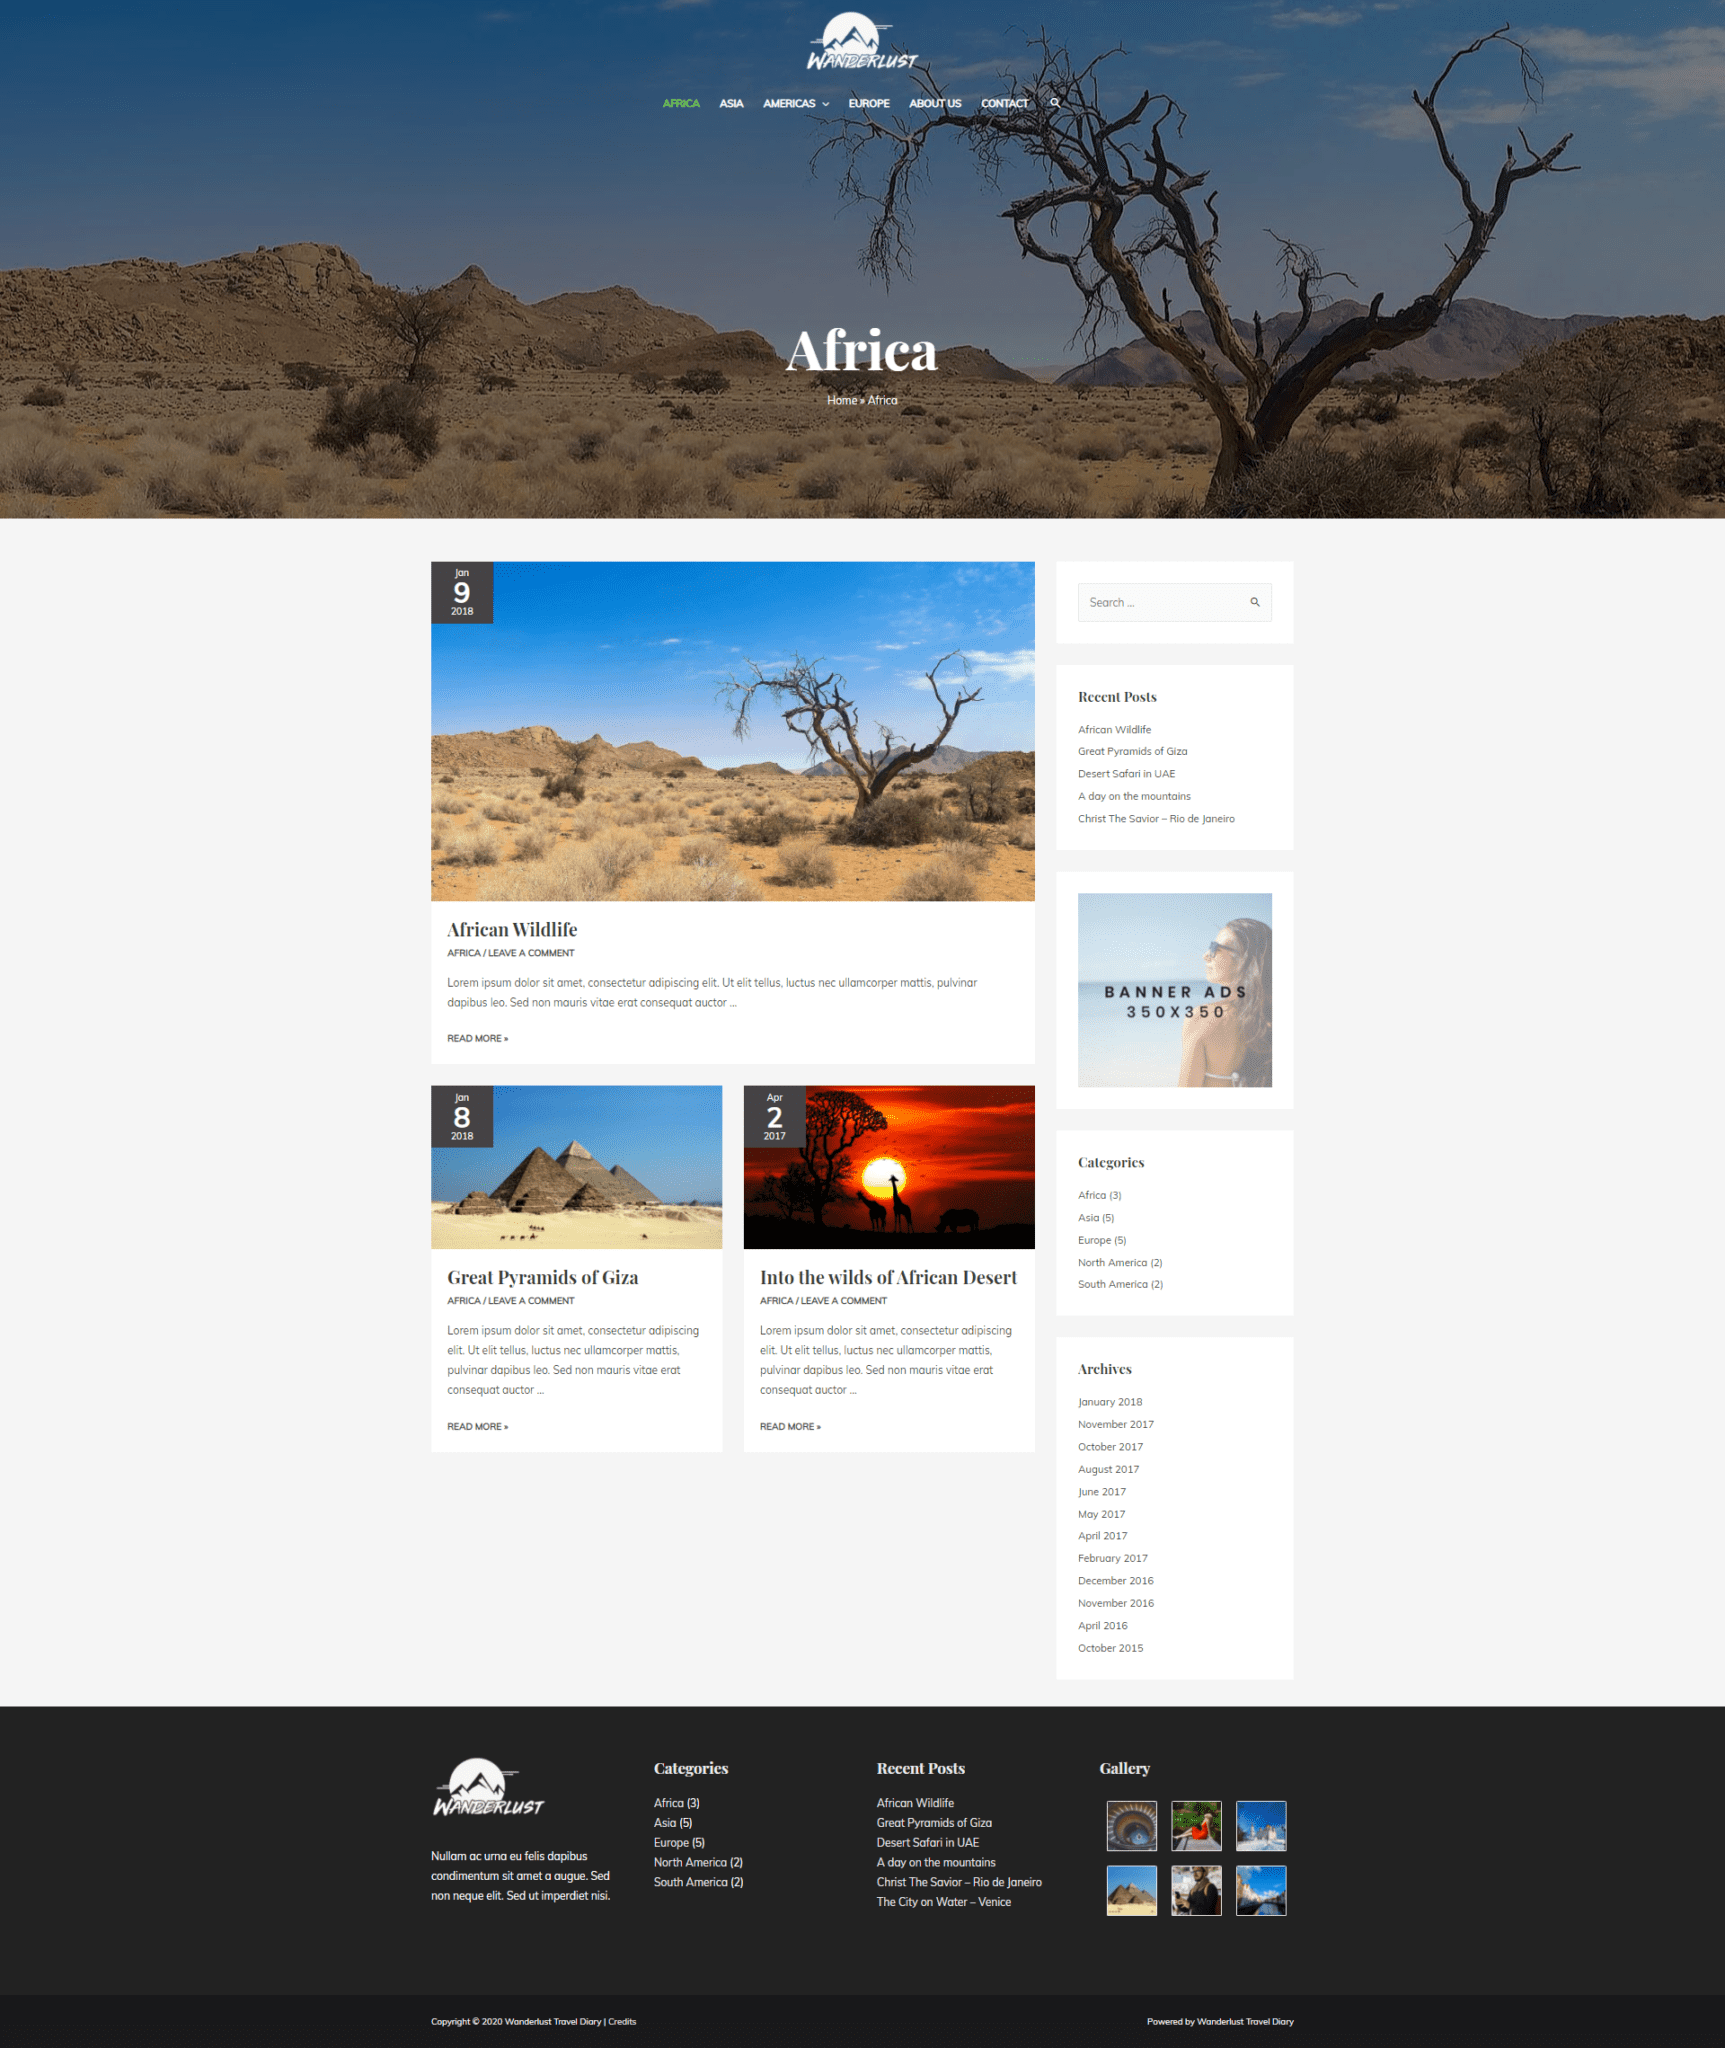Select sidebar category South America (2)
The height and width of the screenshot is (2048, 1725).
click(x=1120, y=1284)
